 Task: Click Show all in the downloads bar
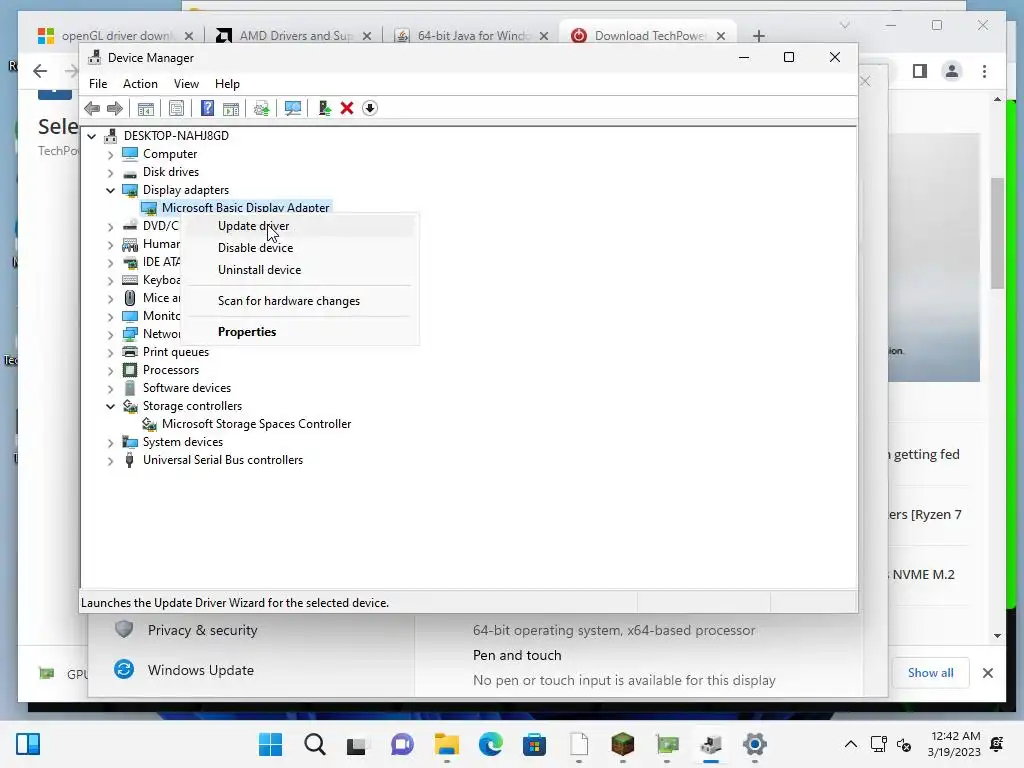pyautogui.click(x=931, y=673)
